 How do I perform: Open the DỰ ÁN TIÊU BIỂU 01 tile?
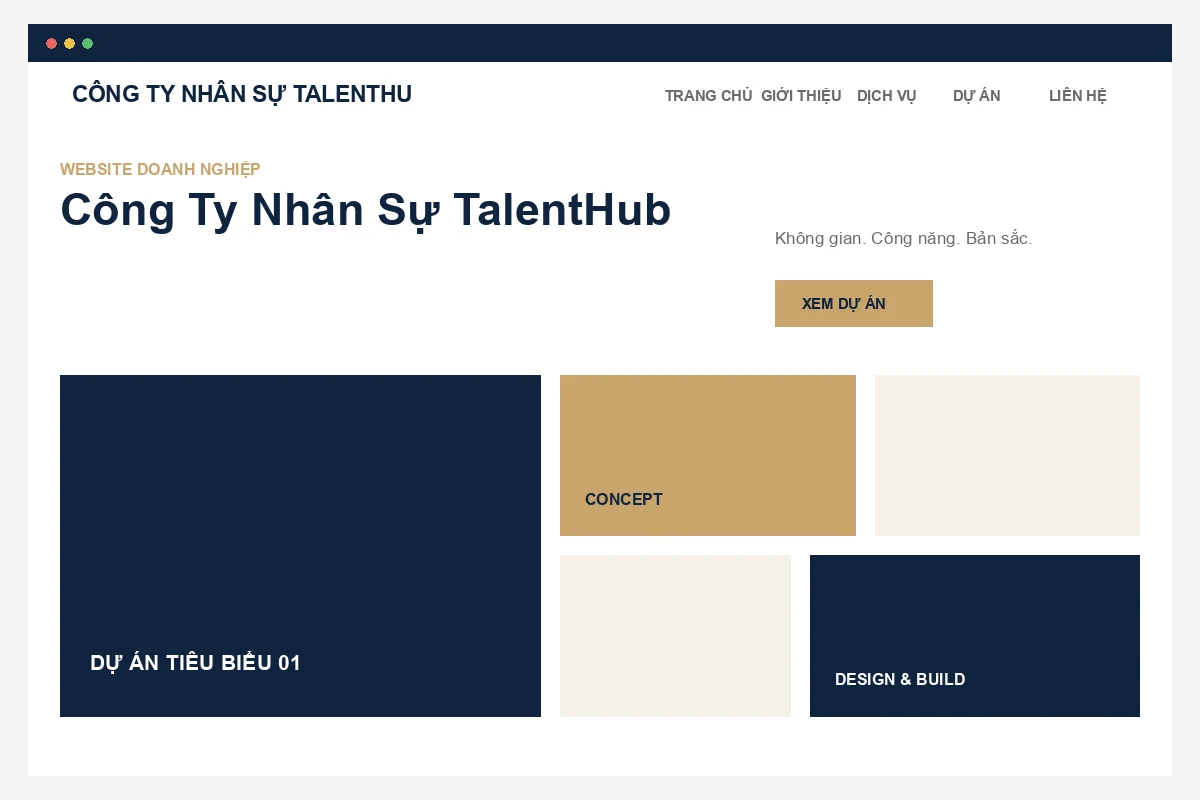(x=300, y=546)
